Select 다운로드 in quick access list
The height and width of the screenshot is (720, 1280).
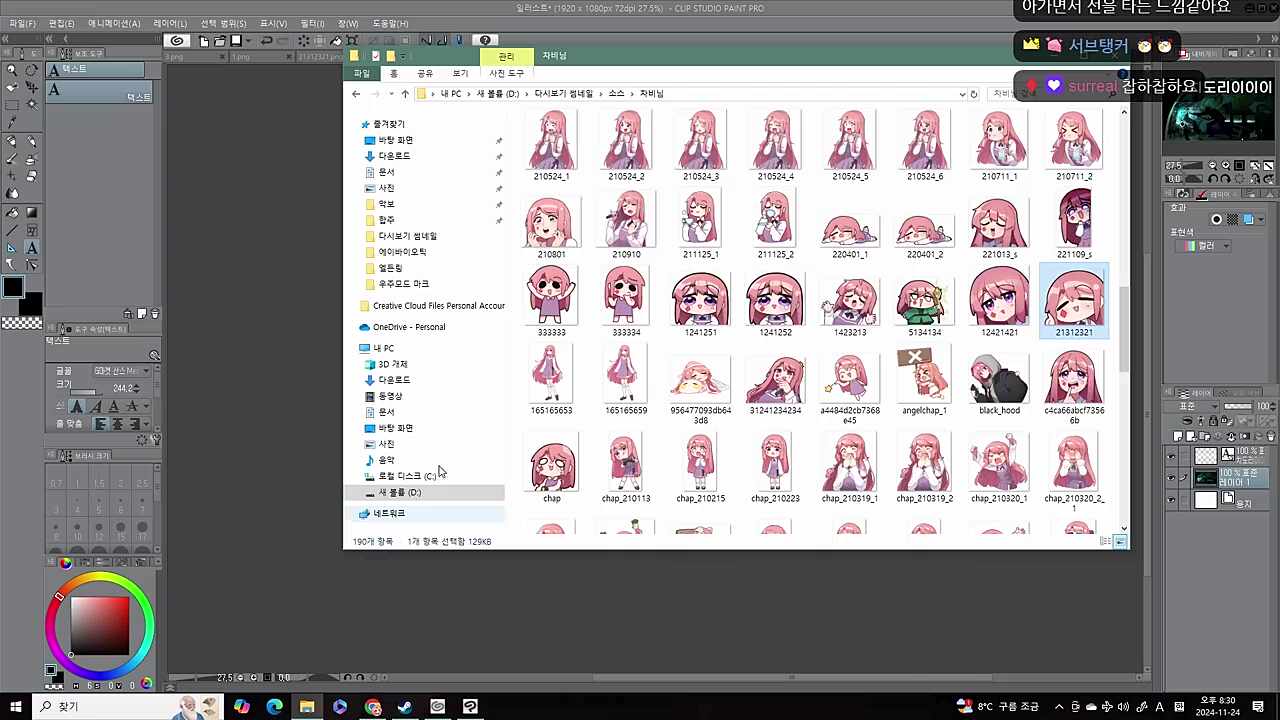[x=394, y=156]
